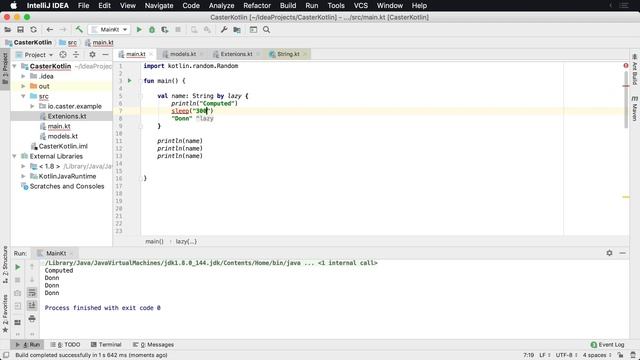Expand the io.caster.example package
The width and height of the screenshot is (640, 360).
(32, 106)
